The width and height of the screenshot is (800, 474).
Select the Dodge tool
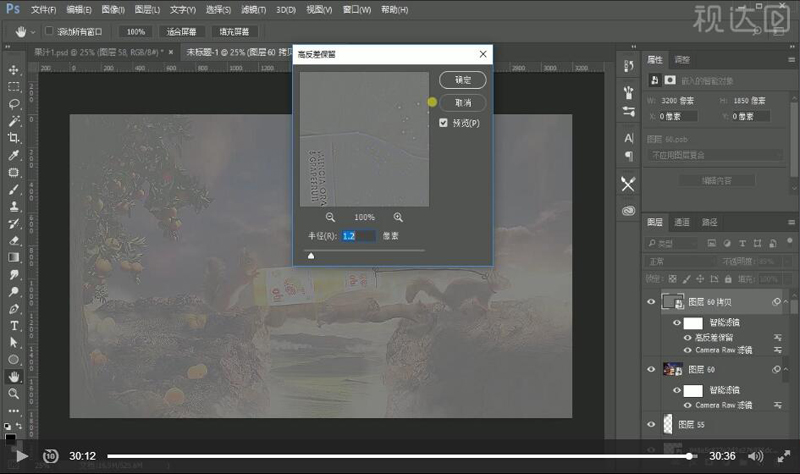14,291
